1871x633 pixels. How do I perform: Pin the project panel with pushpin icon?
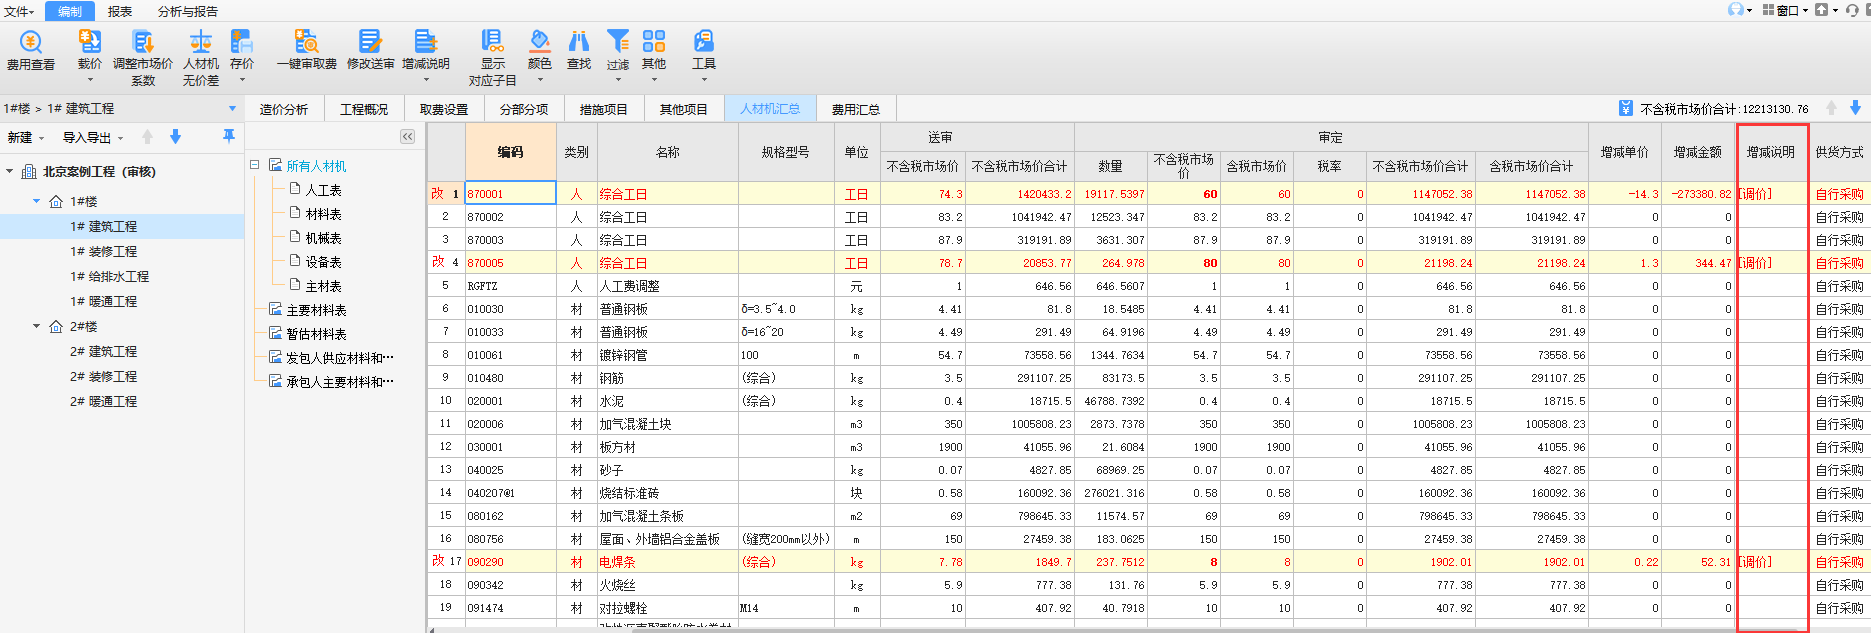[x=229, y=136]
